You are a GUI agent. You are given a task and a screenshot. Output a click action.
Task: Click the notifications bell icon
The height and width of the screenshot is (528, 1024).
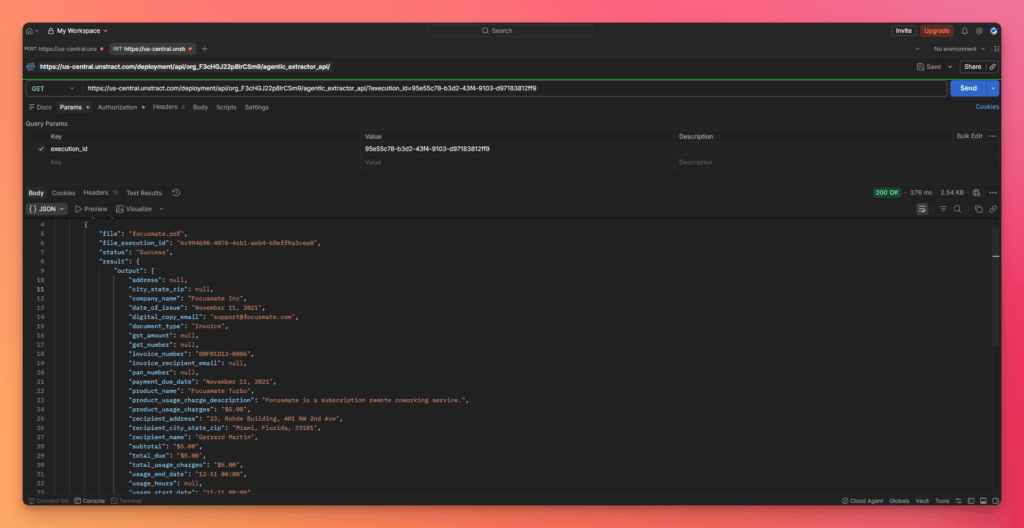(x=965, y=31)
